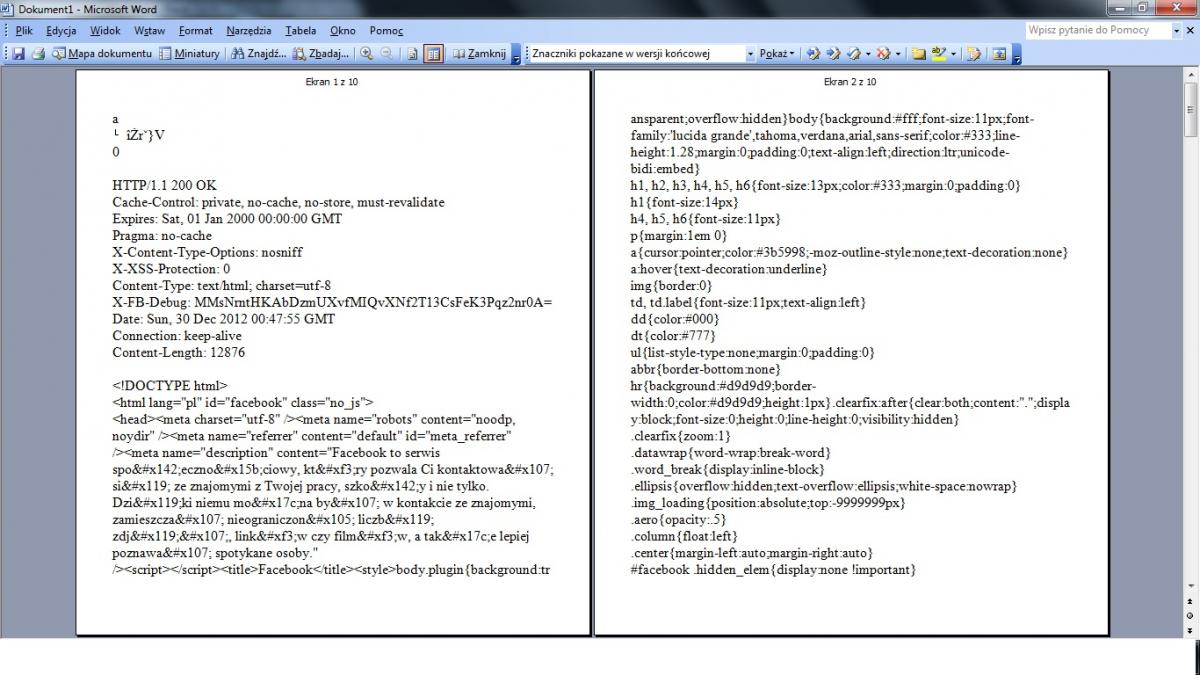This screenshot has width=1200, height=675.
Task: Open the Pokaż dropdown menu
Action: click(776, 53)
